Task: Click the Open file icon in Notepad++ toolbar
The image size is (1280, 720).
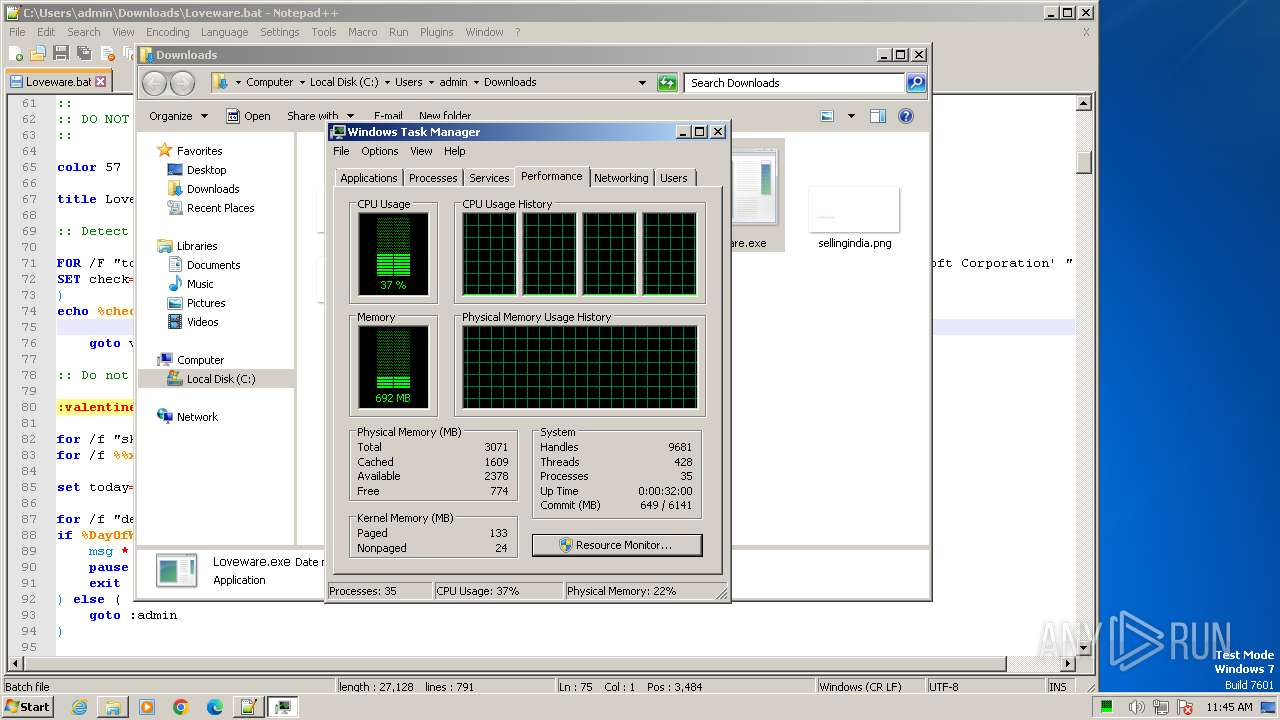Action: (x=38, y=53)
